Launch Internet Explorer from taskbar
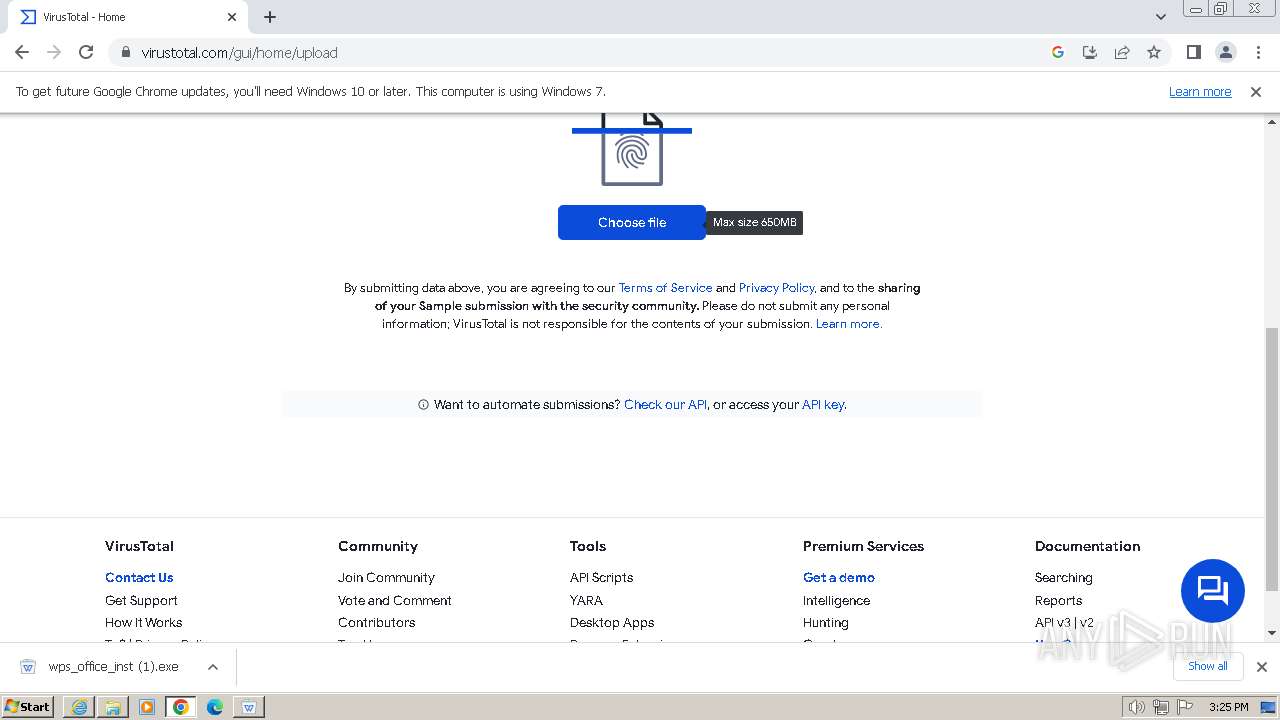Viewport: 1280px width, 720px height. tap(79, 707)
